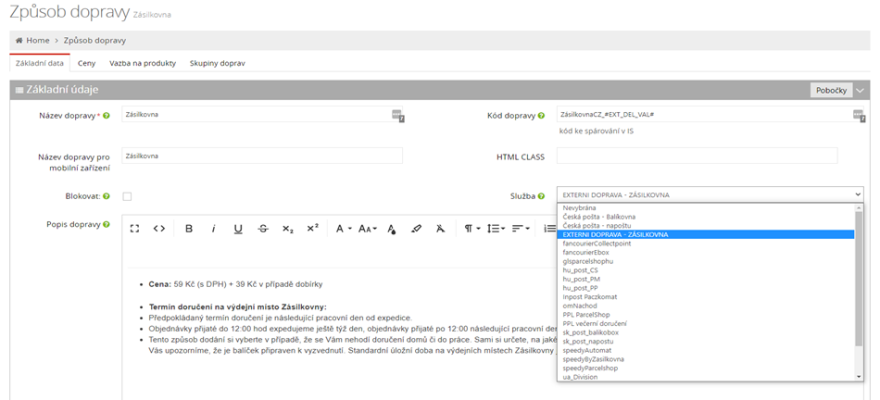Image resolution: width=880 pixels, height=400 pixels.
Task: Select EXTERNI DOPRAVA - ZÁSILKOVNA highlighted option
Action: click(x=706, y=235)
